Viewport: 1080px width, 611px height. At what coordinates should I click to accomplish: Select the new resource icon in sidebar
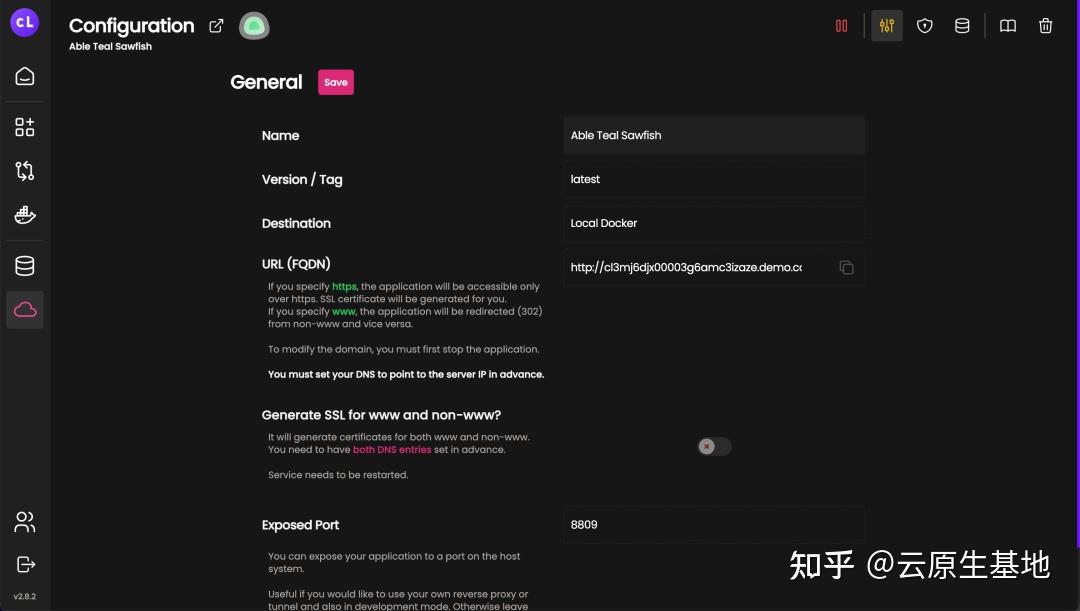25,126
